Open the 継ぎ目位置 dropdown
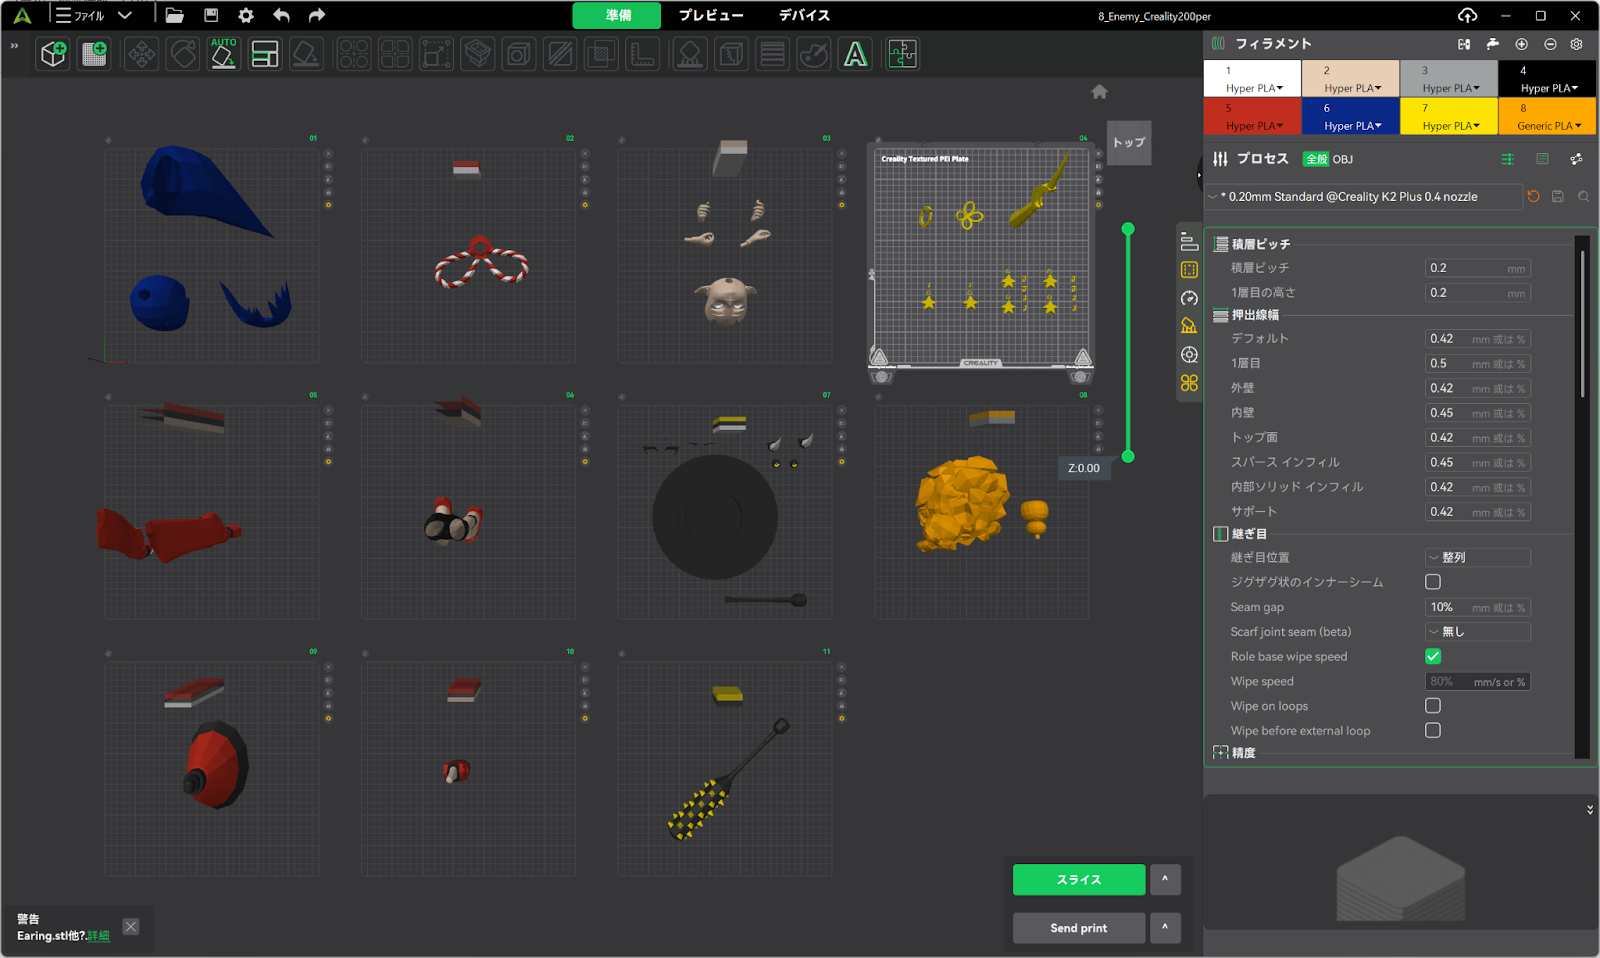1600x958 pixels. [x=1477, y=557]
